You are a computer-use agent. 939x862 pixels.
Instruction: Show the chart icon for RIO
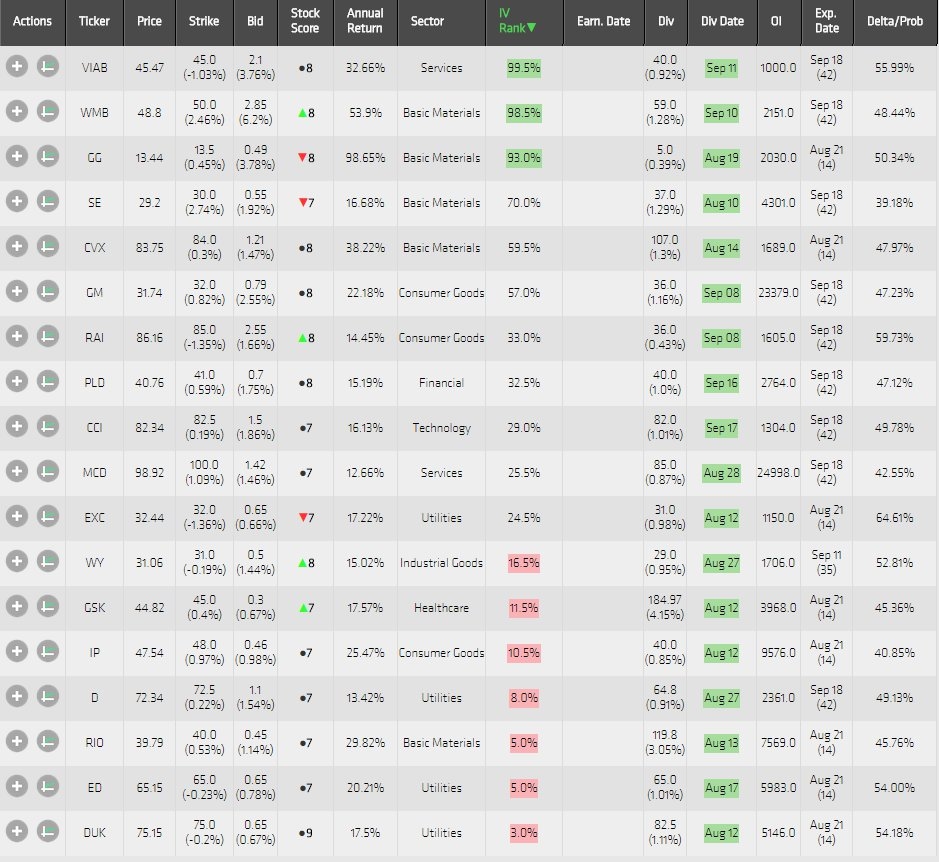pos(48,741)
